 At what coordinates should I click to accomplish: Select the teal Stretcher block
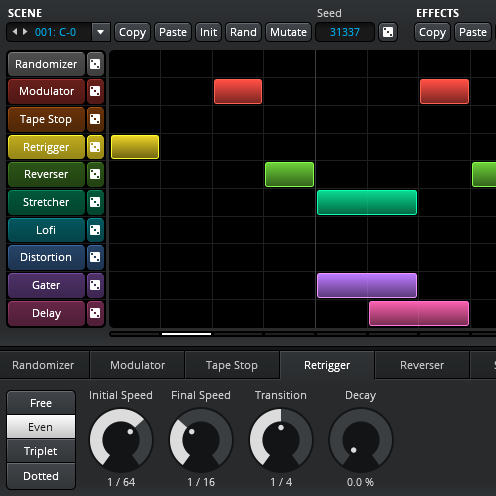[367, 202]
